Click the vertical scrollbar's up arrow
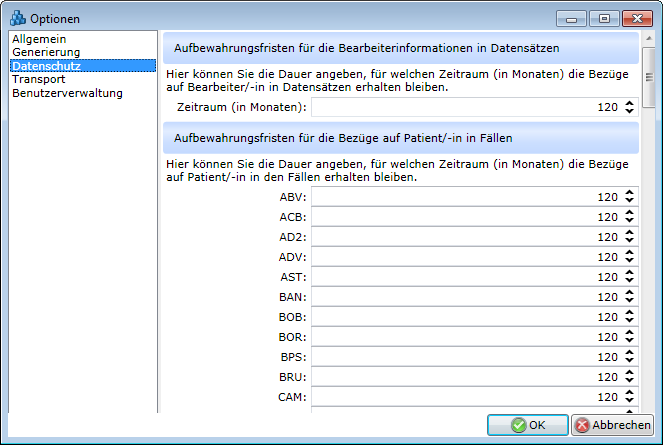The image size is (663, 445). [x=648, y=37]
